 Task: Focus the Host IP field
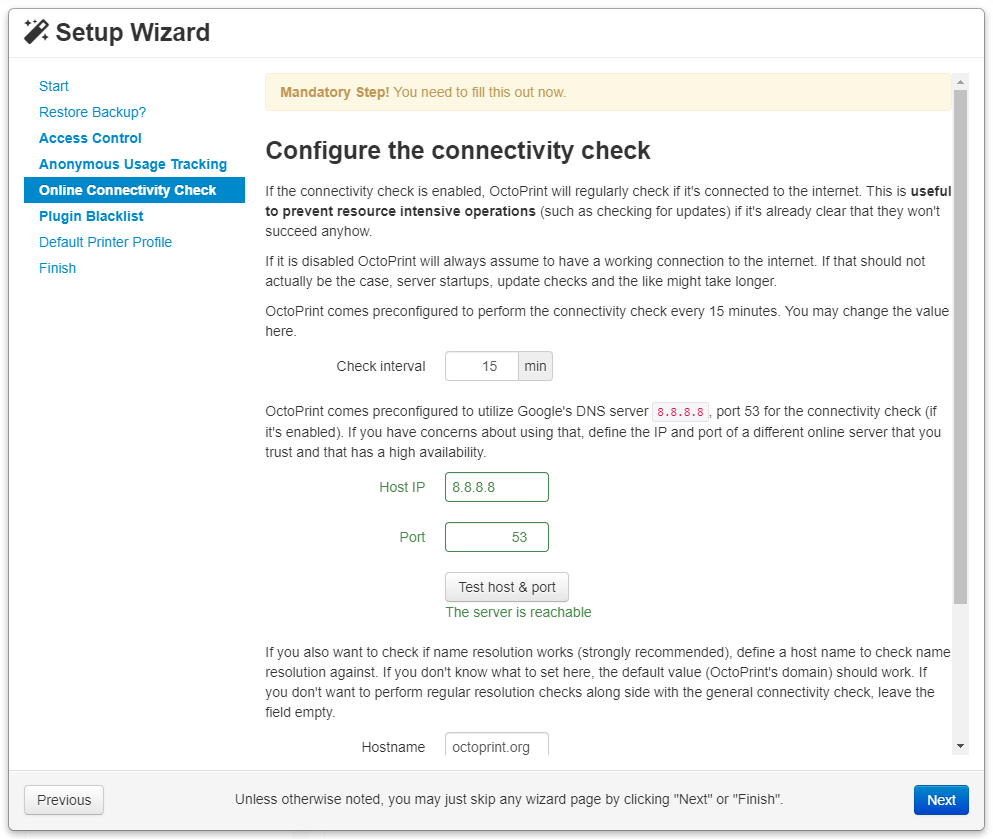point(496,487)
